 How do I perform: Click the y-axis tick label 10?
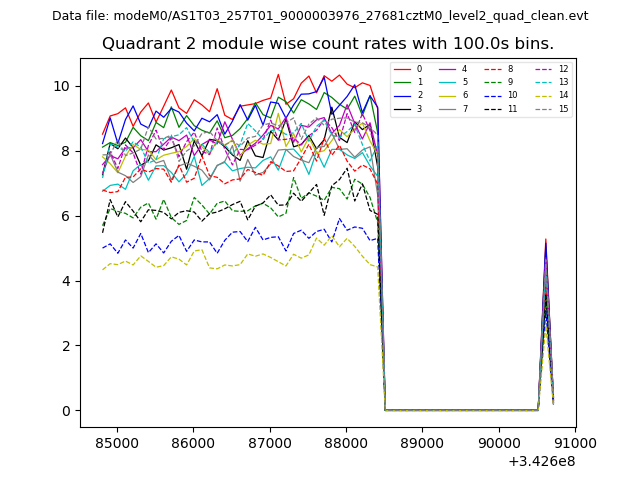[x=63, y=86]
